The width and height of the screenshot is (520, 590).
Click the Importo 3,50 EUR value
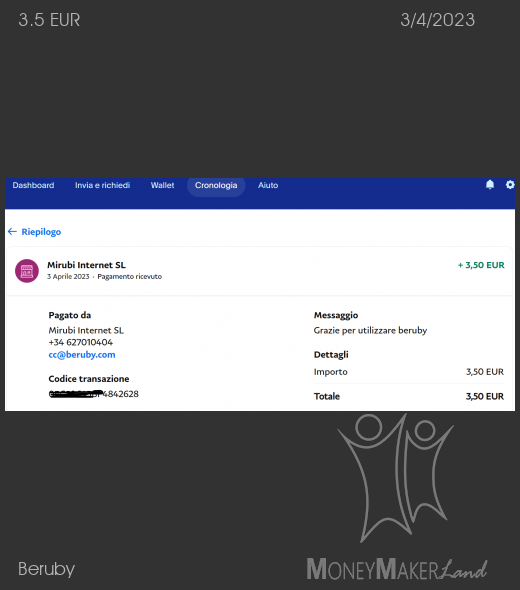click(x=485, y=372)
